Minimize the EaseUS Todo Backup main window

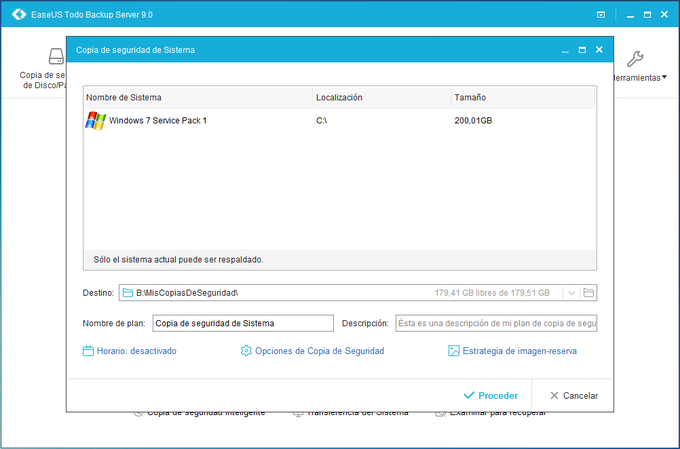tap(630, 15)
